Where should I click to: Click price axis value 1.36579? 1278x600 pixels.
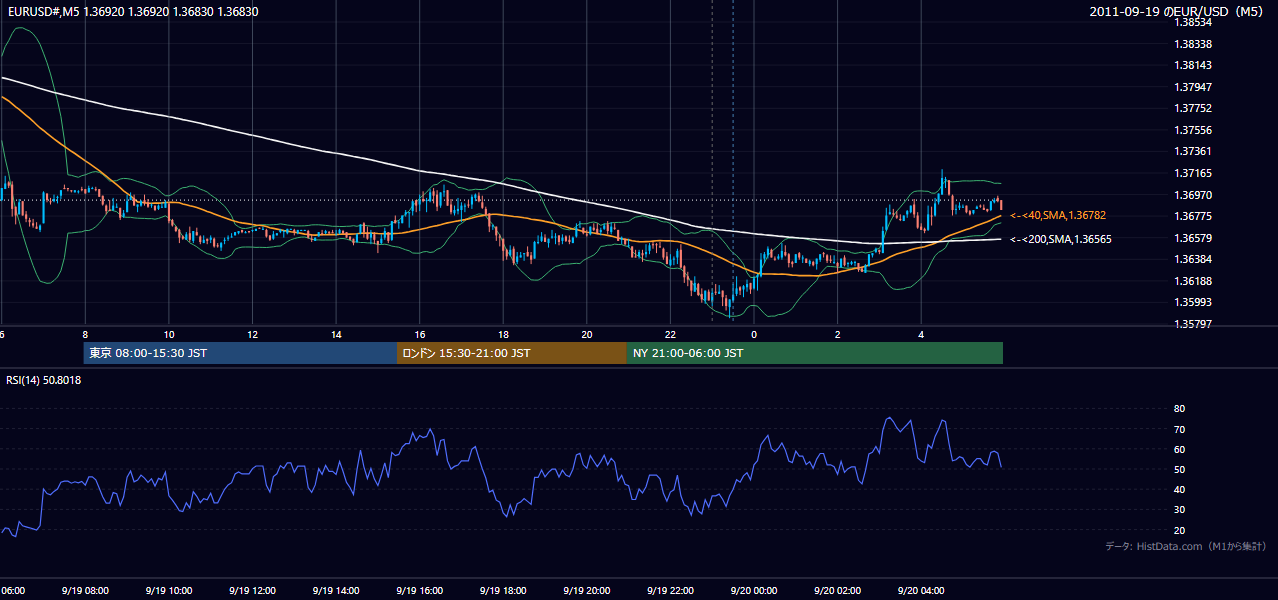click(x=1192, y=238)
